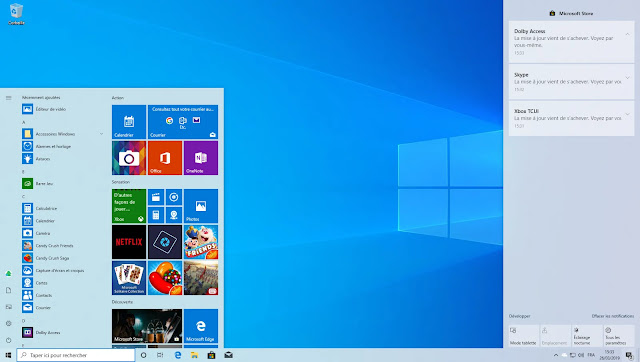Click the letter A header in the app list
This screenshot has width=640, height=362.
pos(24,122)
